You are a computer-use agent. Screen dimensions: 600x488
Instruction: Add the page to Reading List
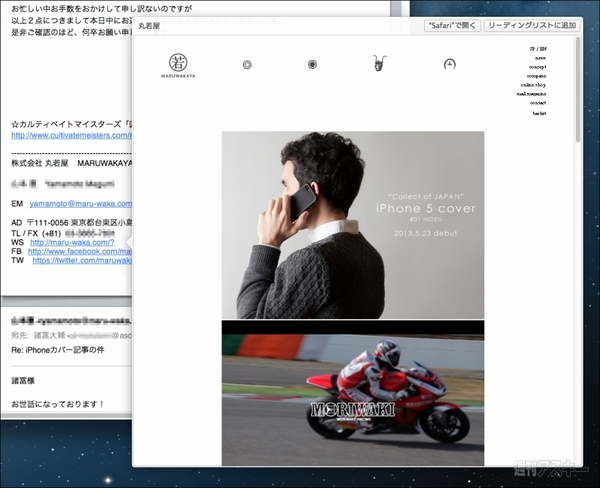(532, 25)
